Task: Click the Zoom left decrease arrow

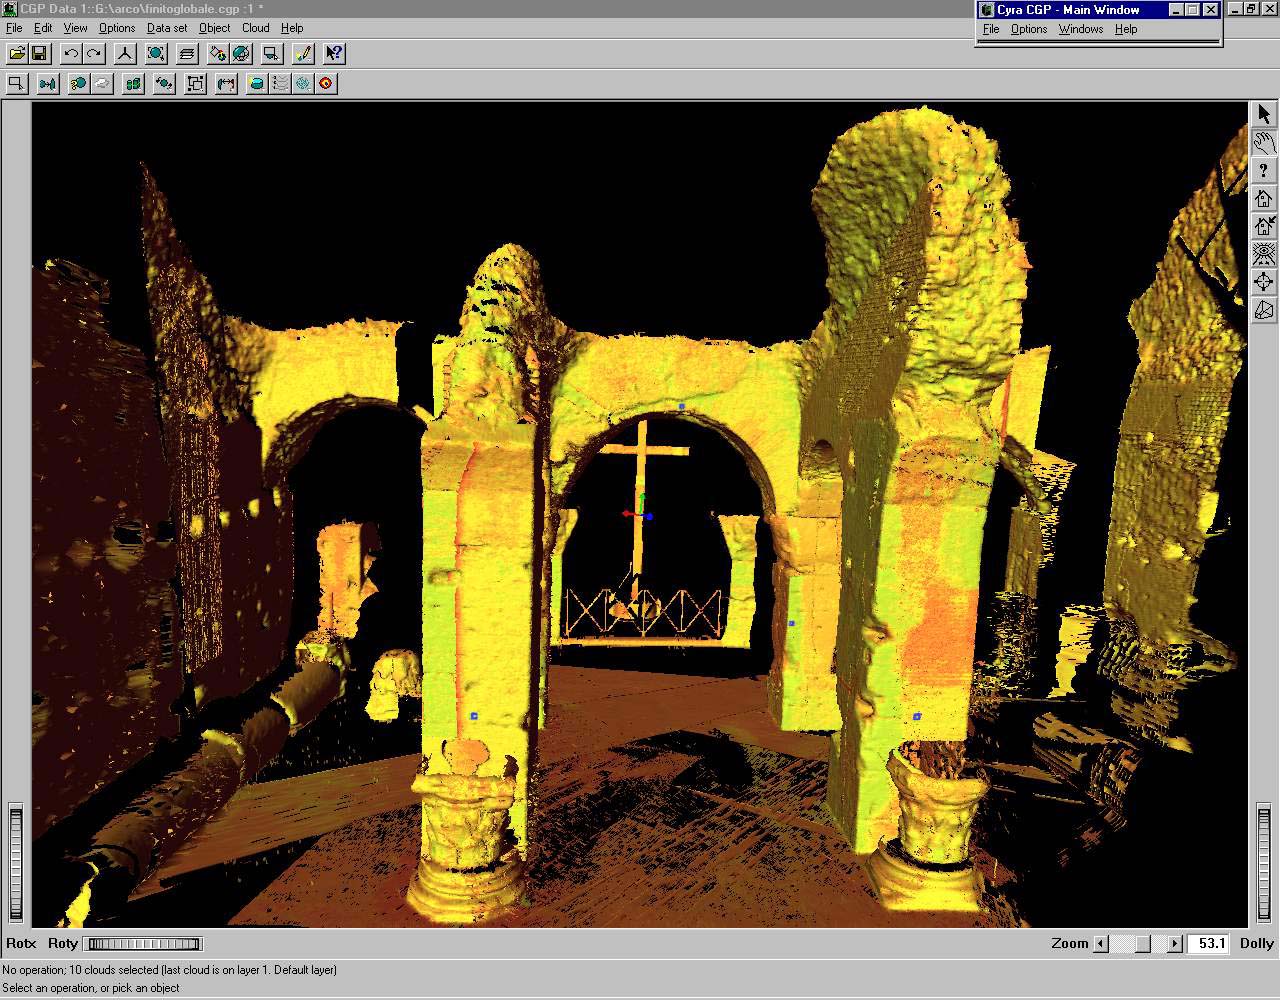Action: [1101, 943]
